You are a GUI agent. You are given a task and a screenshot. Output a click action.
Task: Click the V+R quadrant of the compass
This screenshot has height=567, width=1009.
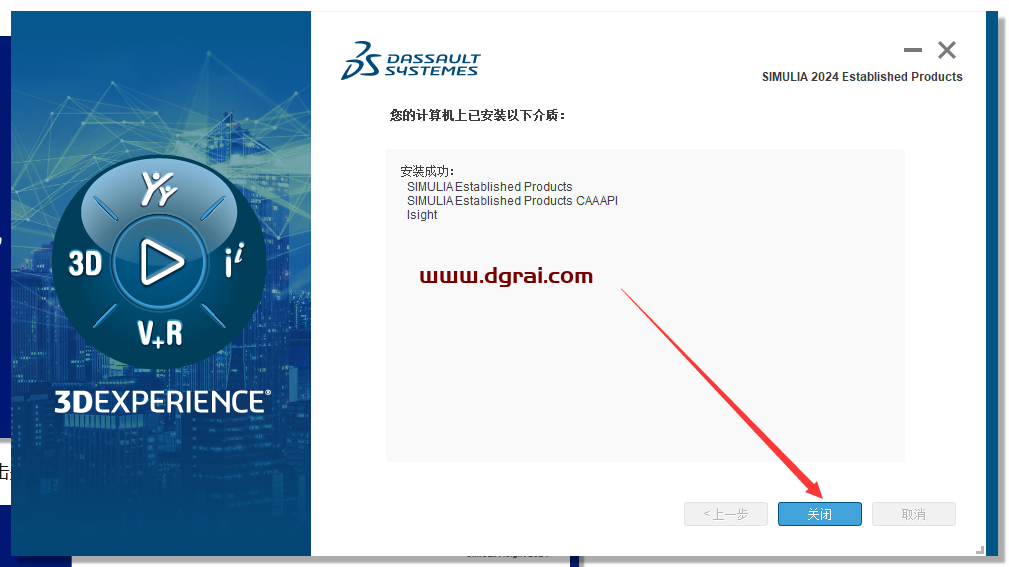(160, 334)
